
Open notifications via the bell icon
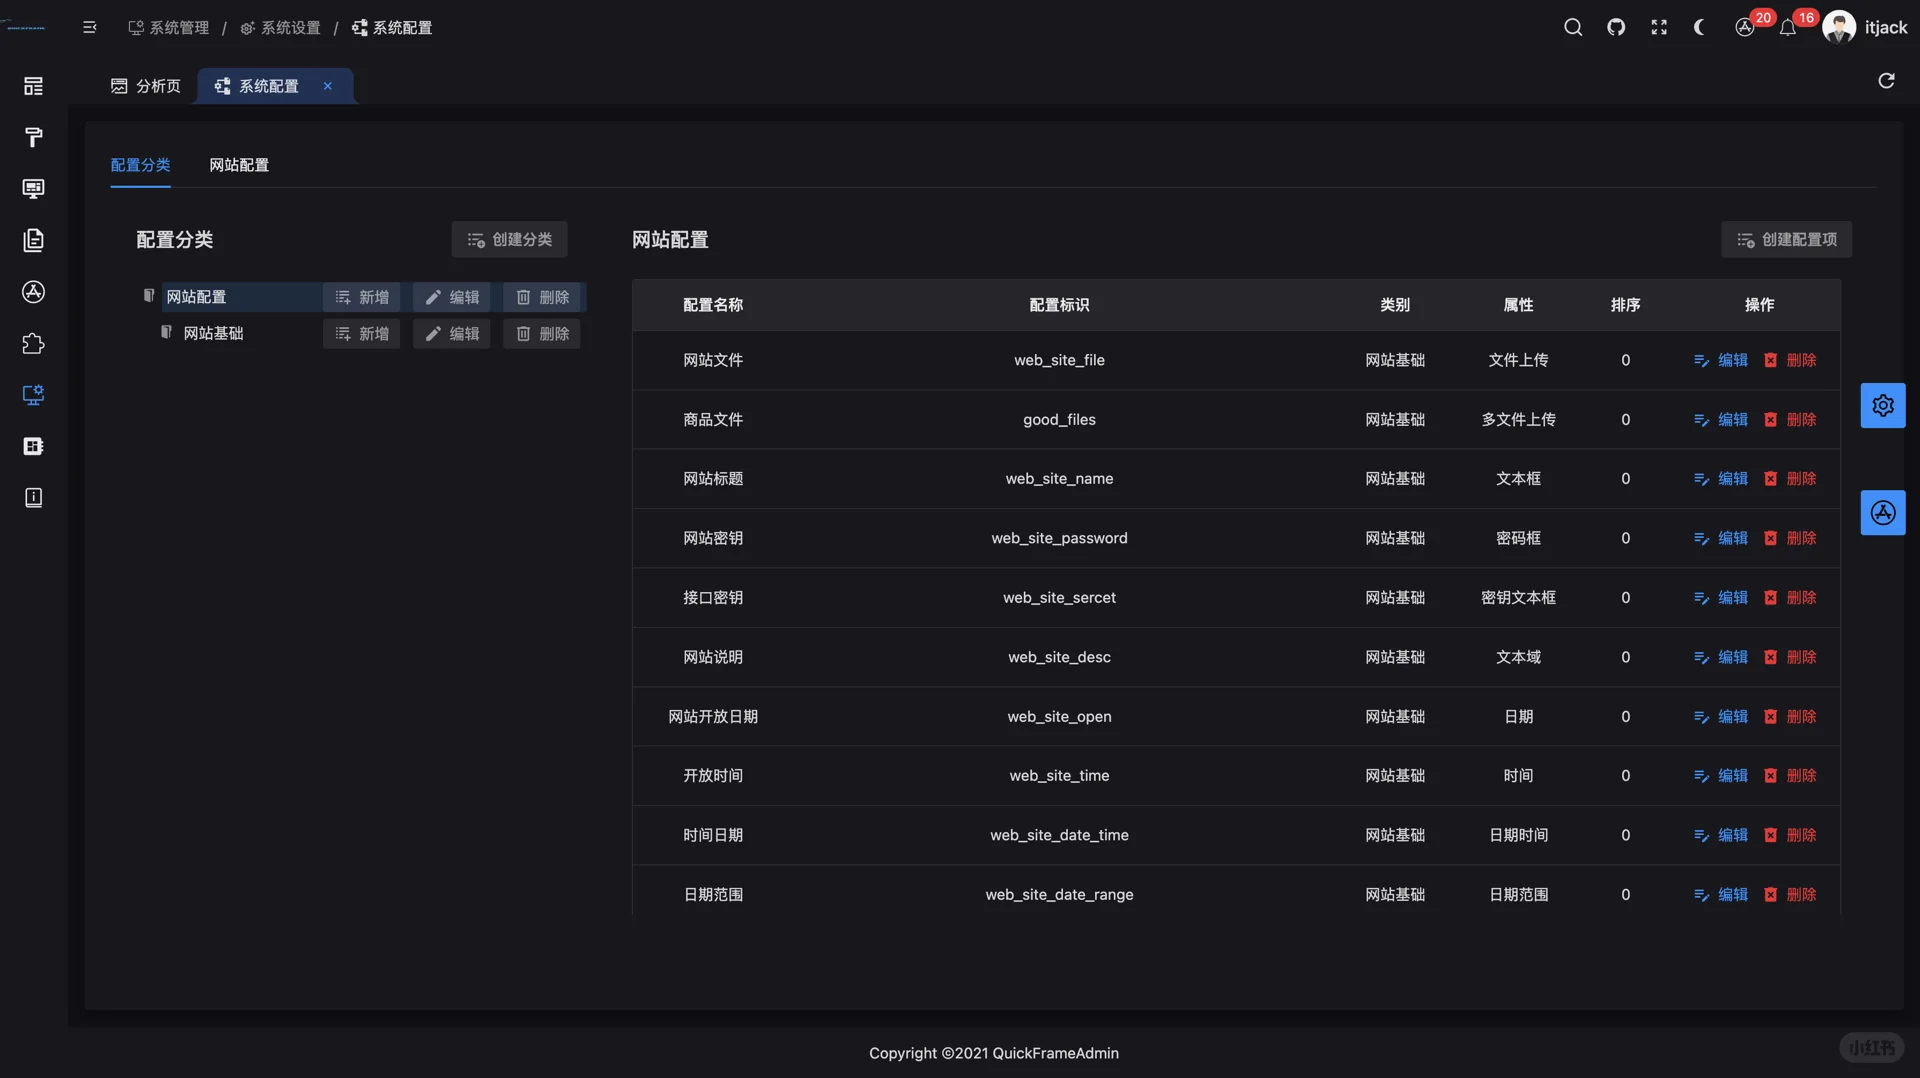[1788, 27]
